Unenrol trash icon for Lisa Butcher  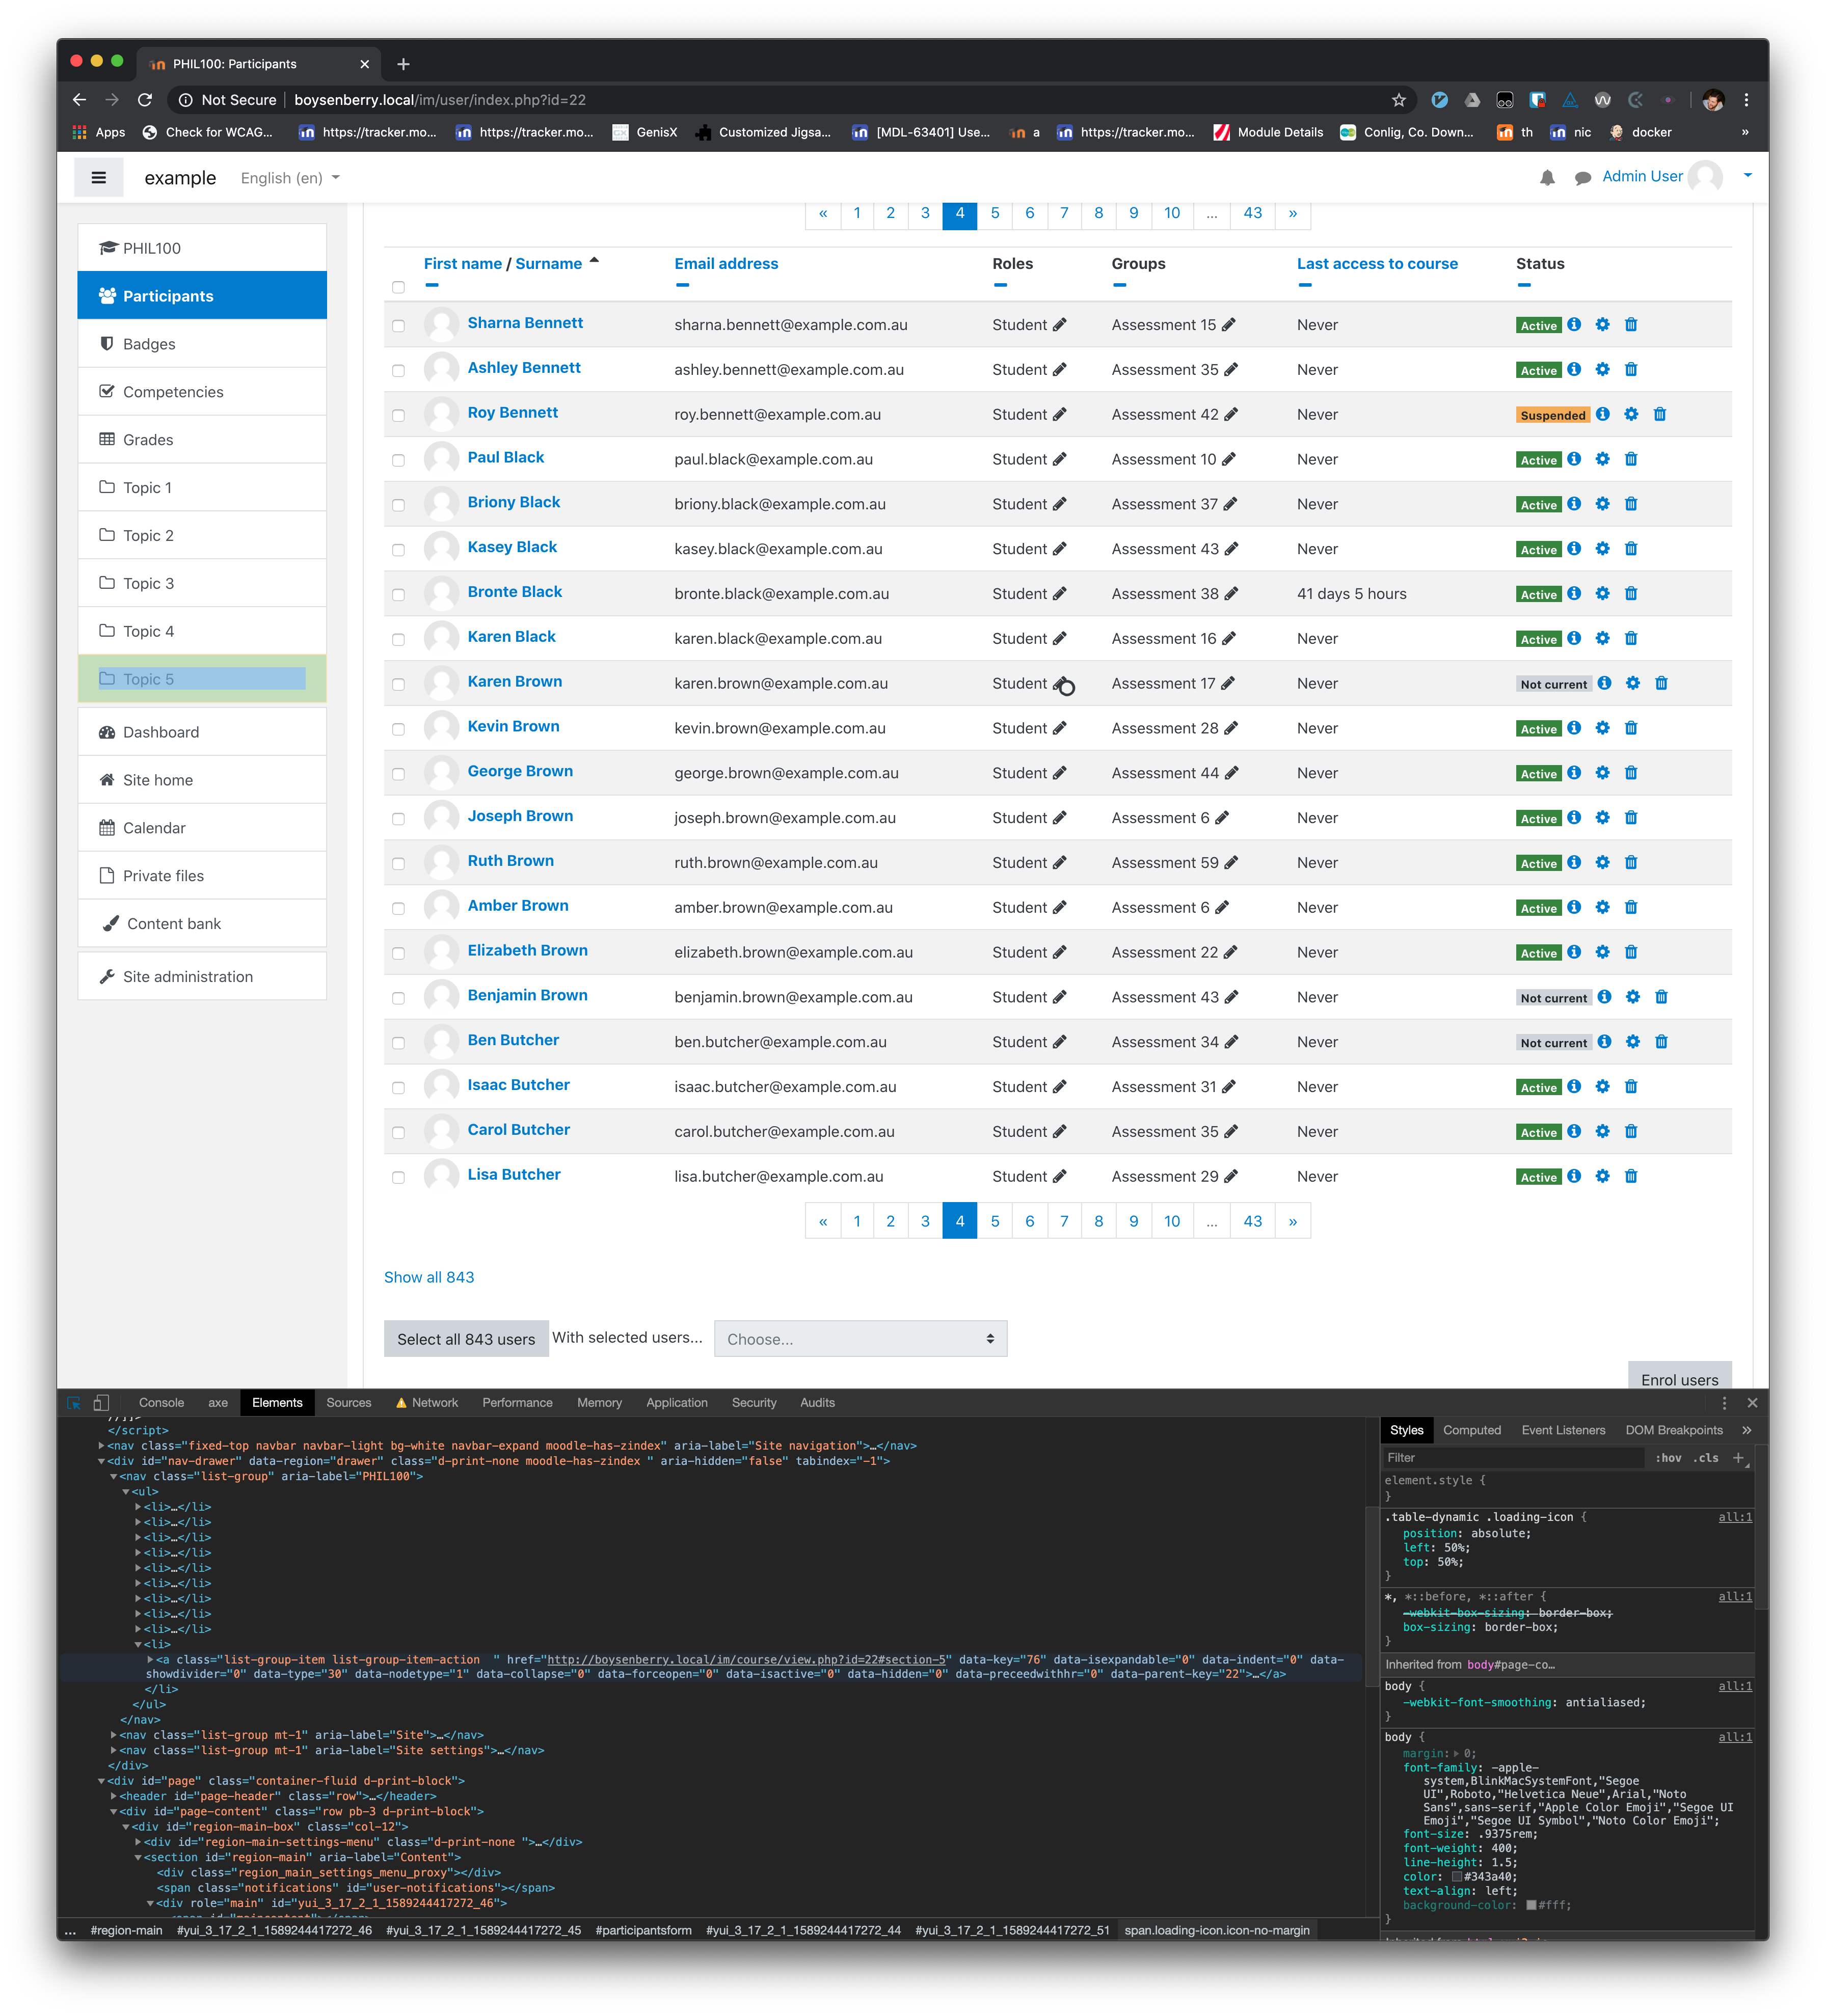(1631, 1176)
